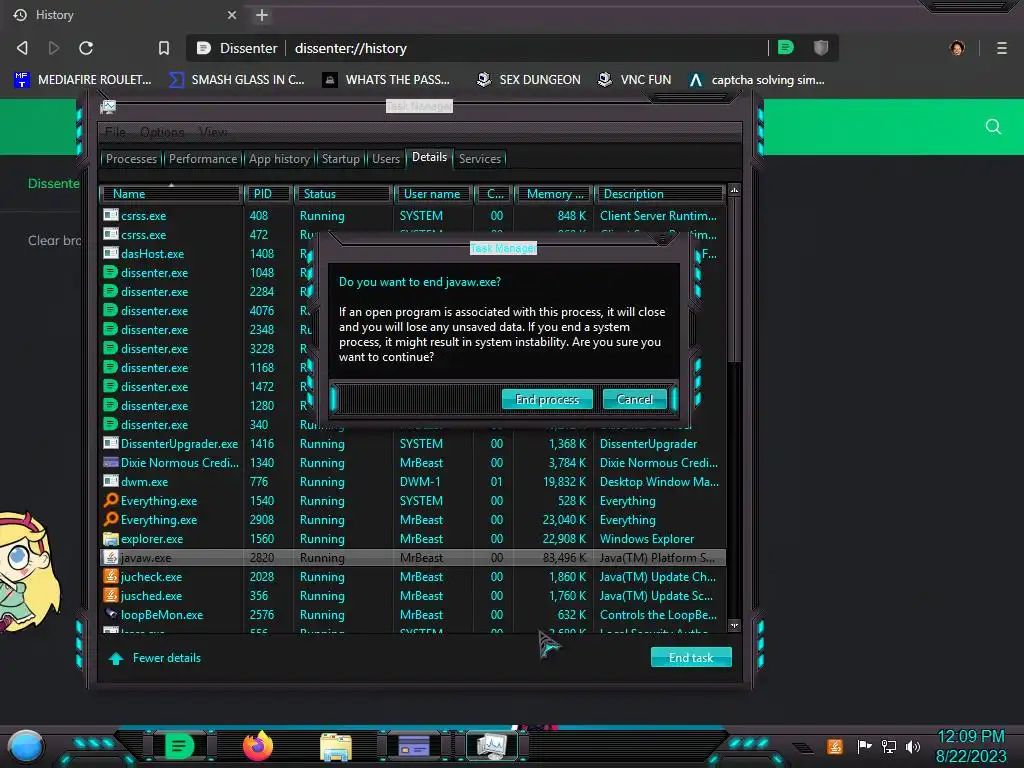Search history with the magnifier icon
Image resolution: width=1024 pixels, height=768 pixels.
(x=993, y=127)
